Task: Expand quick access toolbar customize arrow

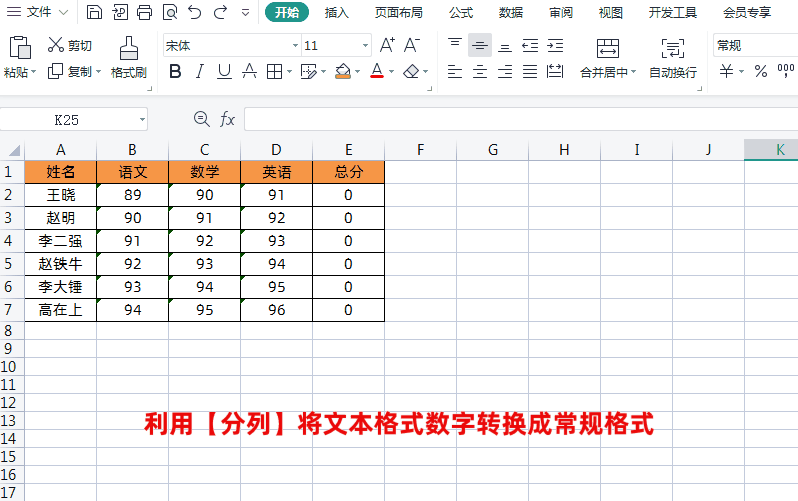Action: 245,12
